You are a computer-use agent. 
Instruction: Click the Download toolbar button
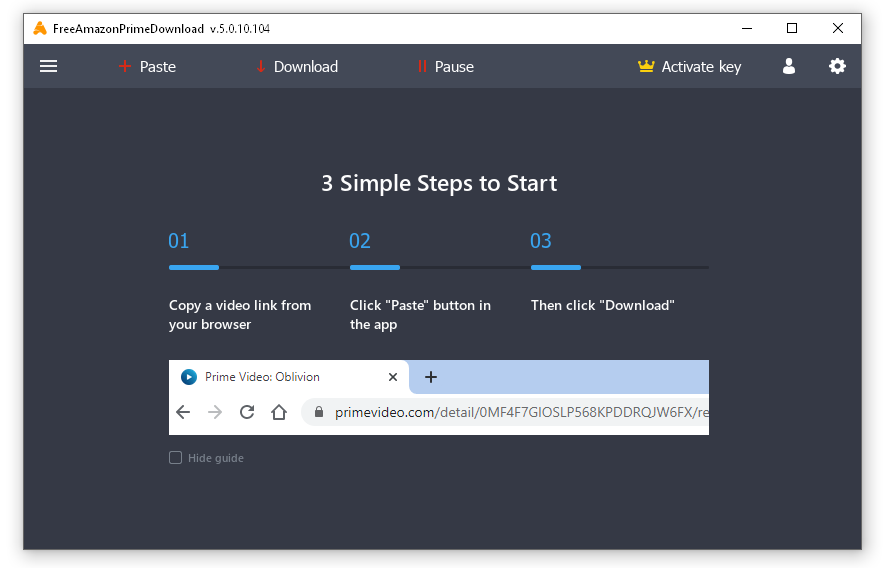[x=297, y=66]
